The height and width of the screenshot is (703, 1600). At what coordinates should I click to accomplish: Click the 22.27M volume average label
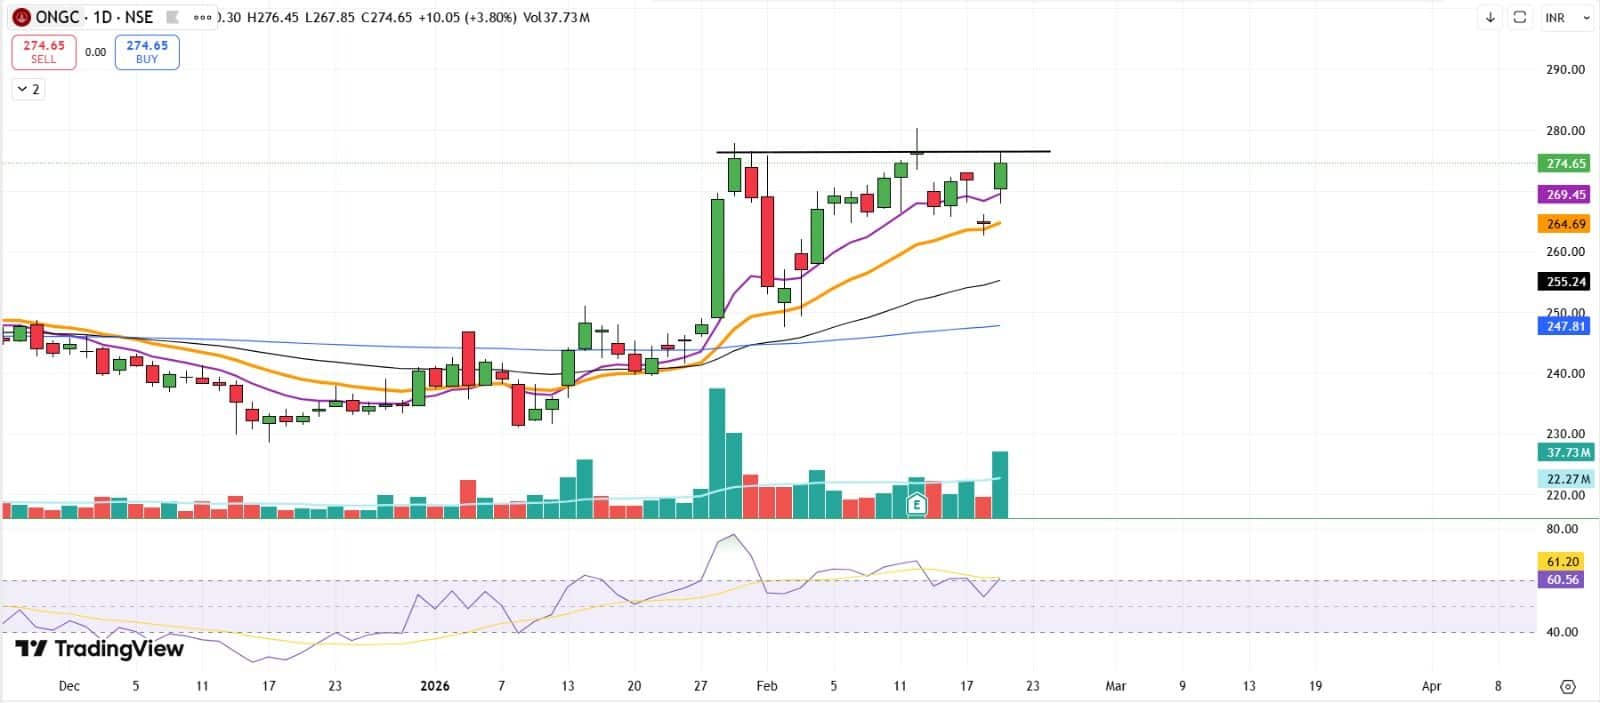click(1565, 479)
